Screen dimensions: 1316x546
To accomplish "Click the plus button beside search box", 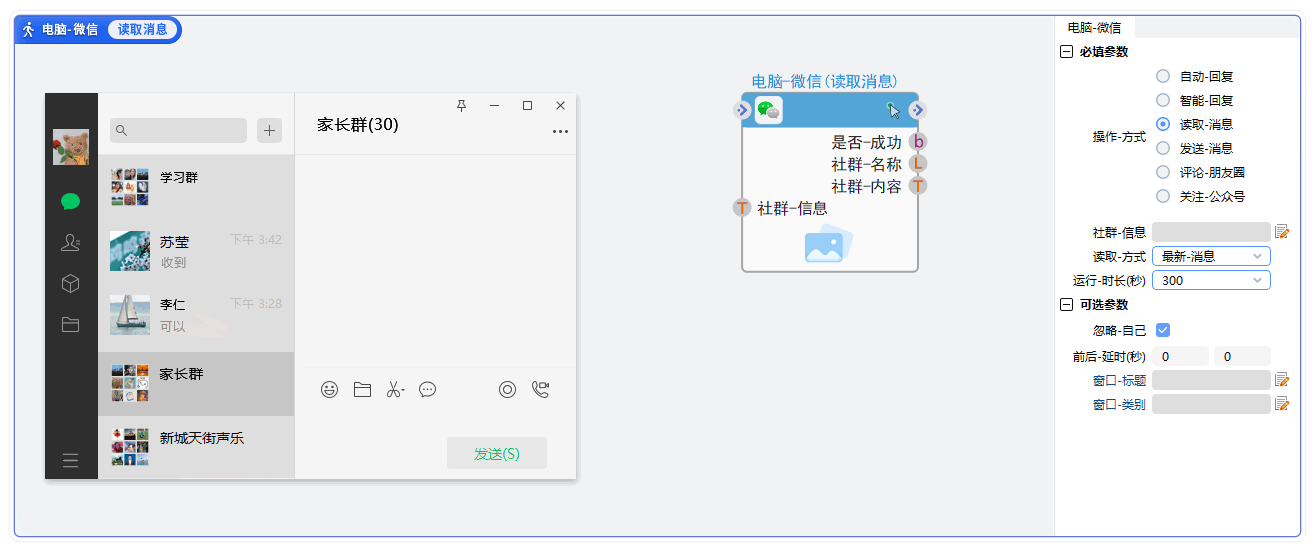I will point(269,130).
